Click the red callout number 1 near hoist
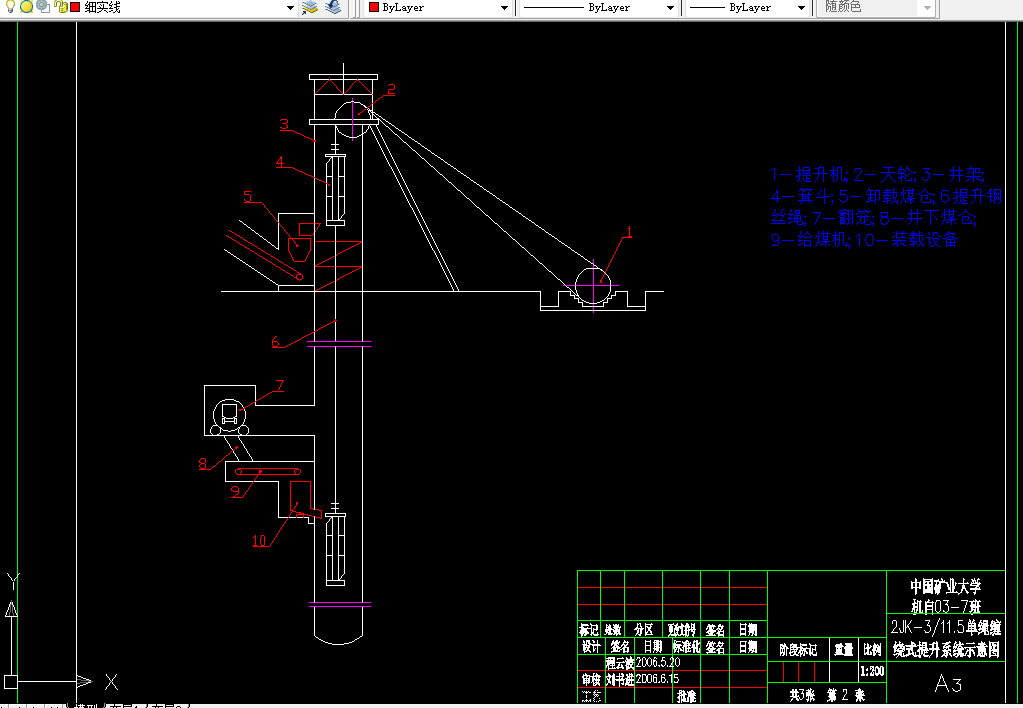The height and width of the screenshot is (708, 1023). (x=629, y=231)
